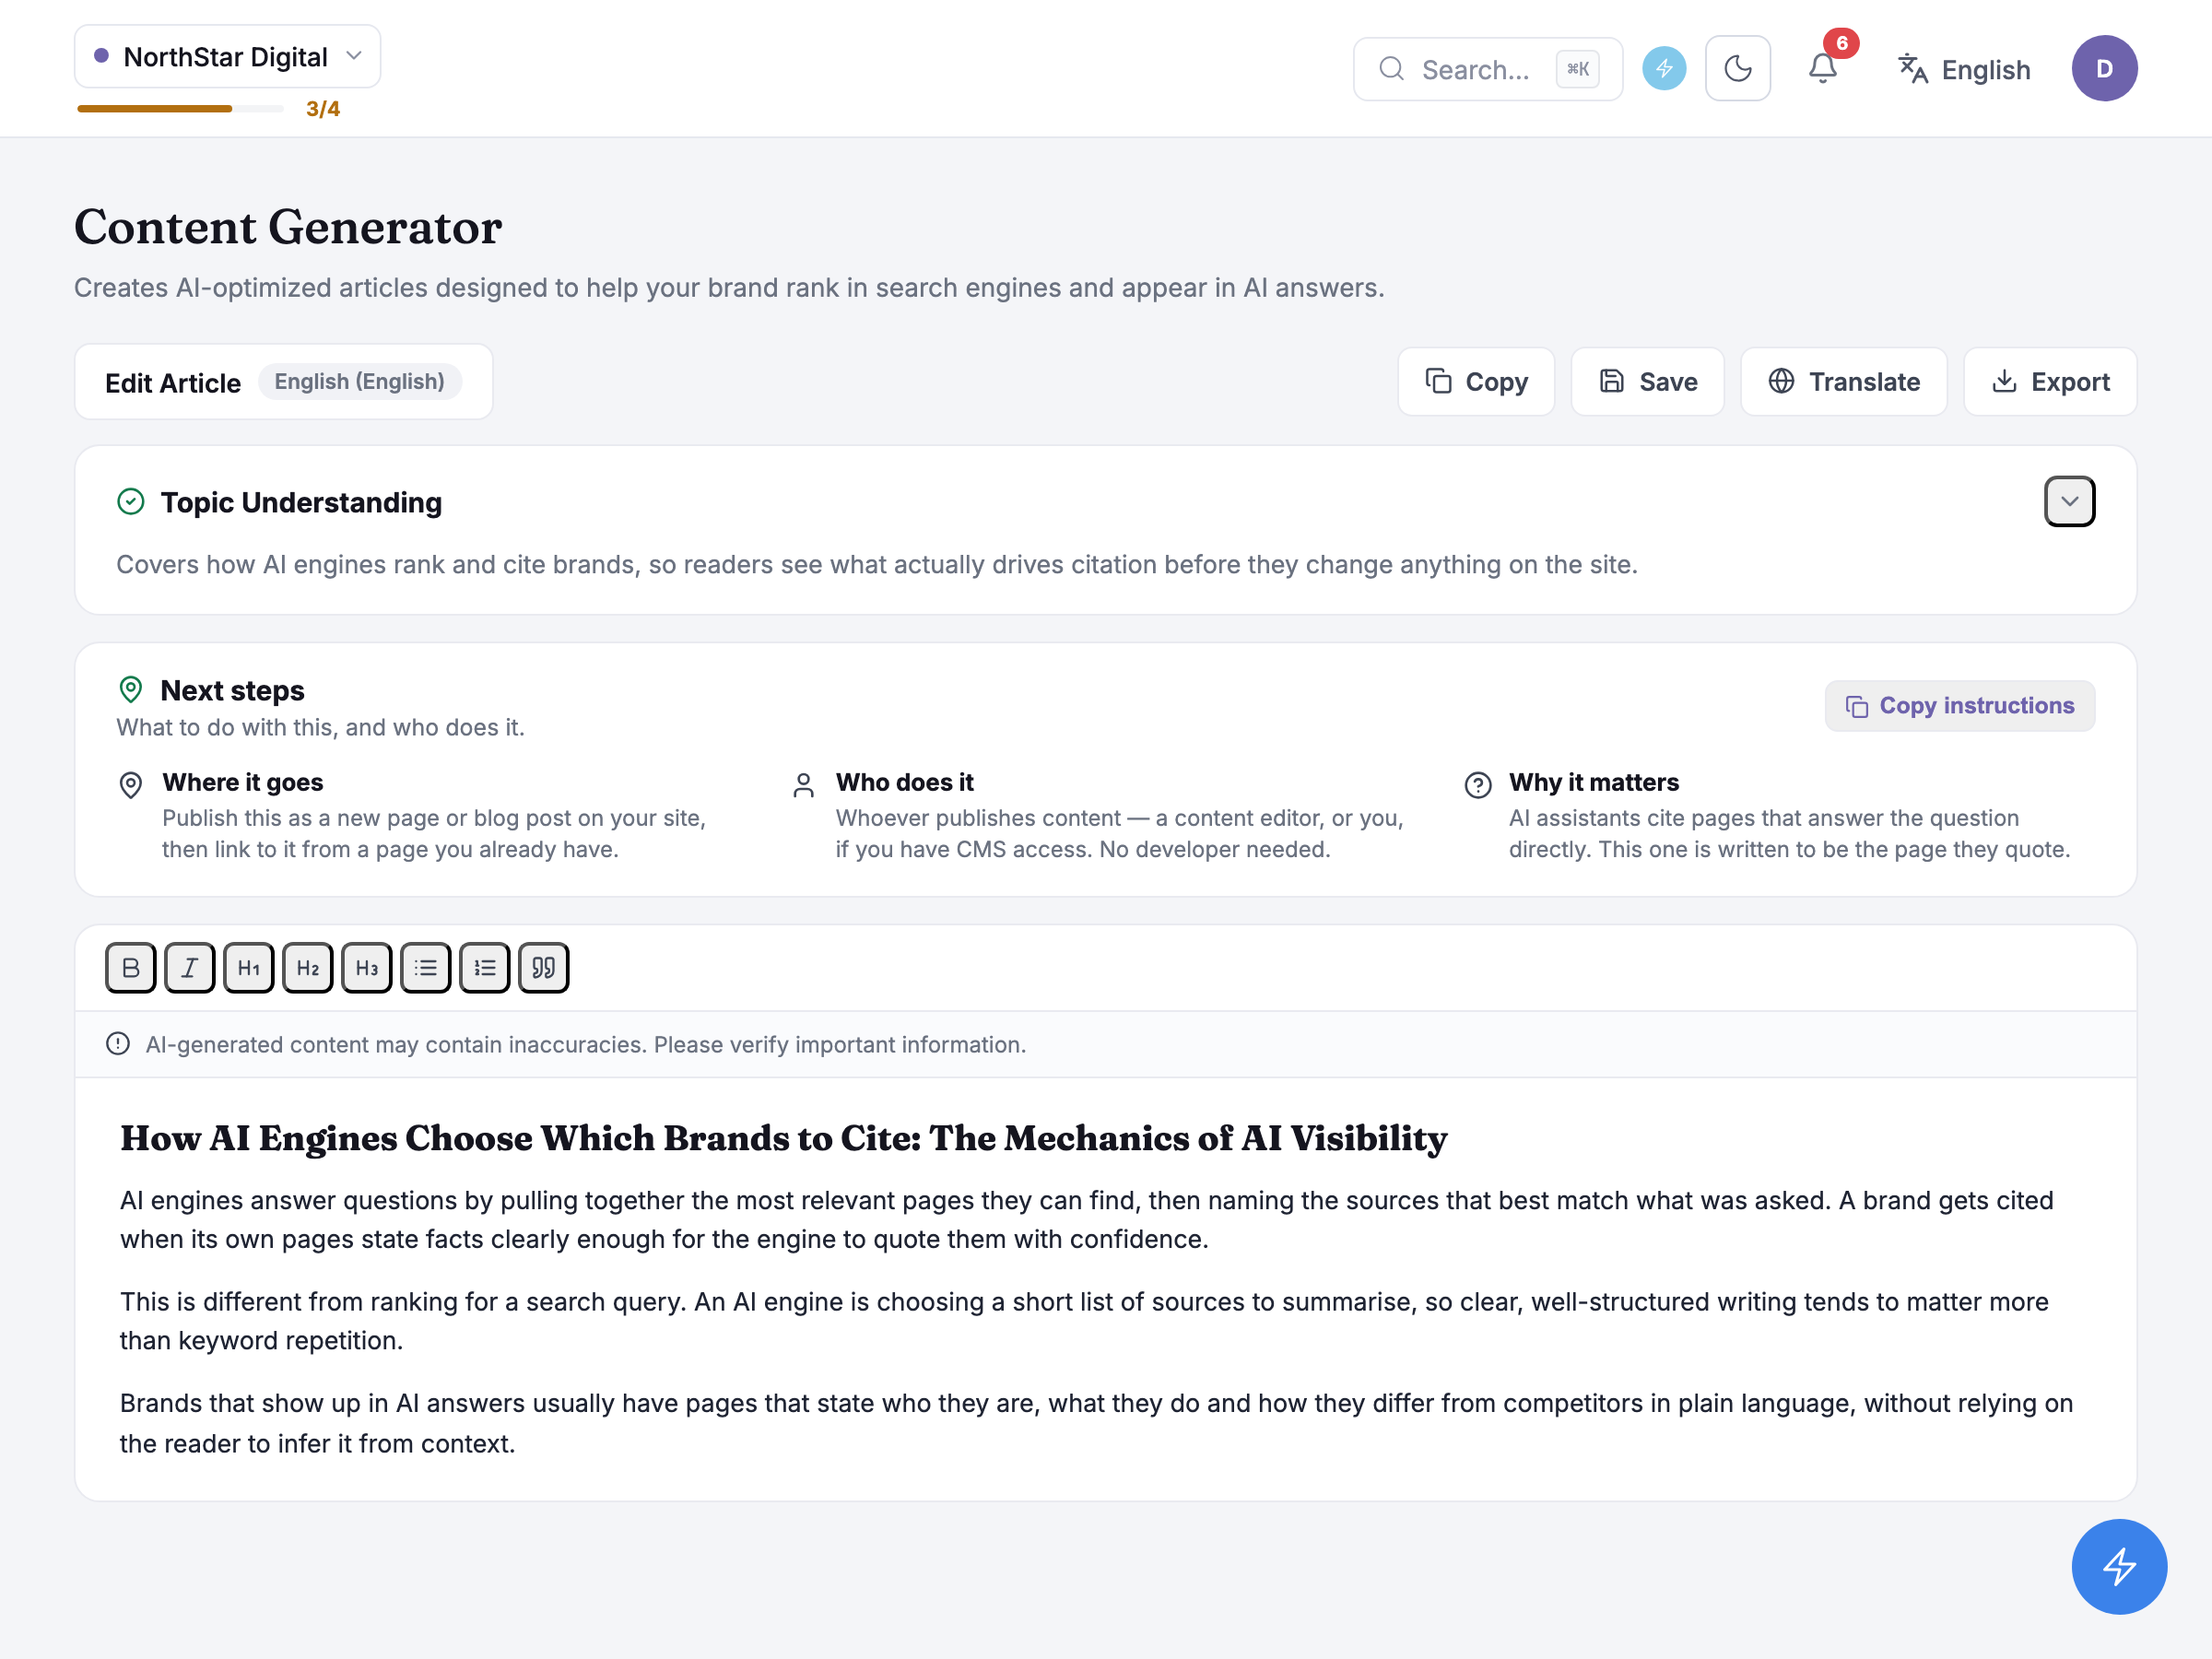Expand the Topic Understanding section chevron

coord(2069,501)
